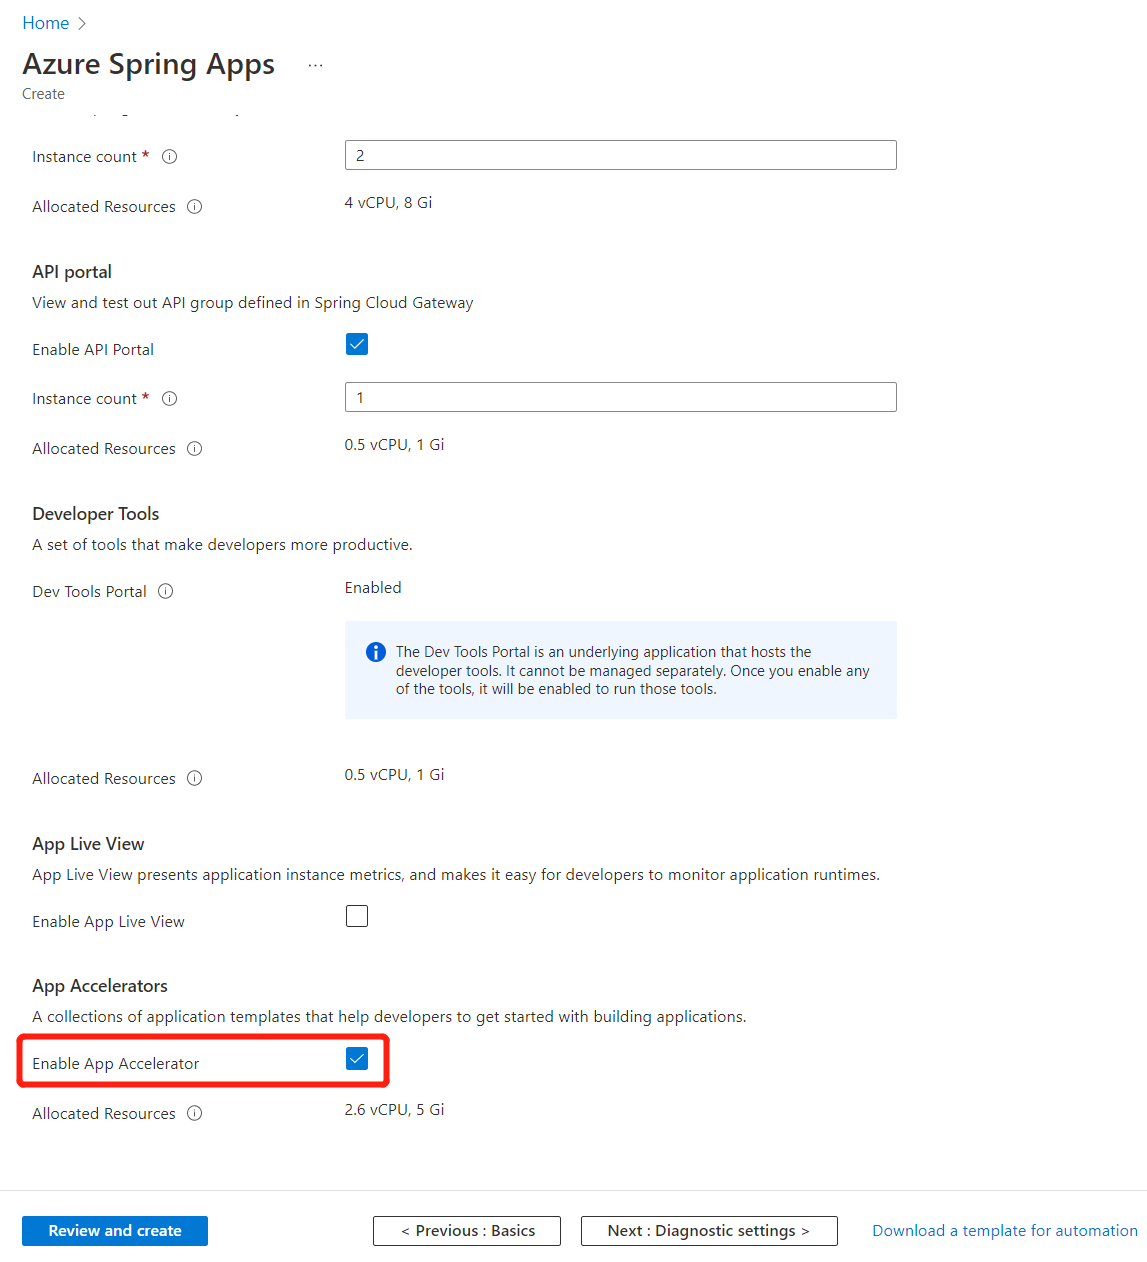Screen dimensions: 1147x1262
Task: Click the App Accelerators section heading
Action: click(x=100, y=986)
